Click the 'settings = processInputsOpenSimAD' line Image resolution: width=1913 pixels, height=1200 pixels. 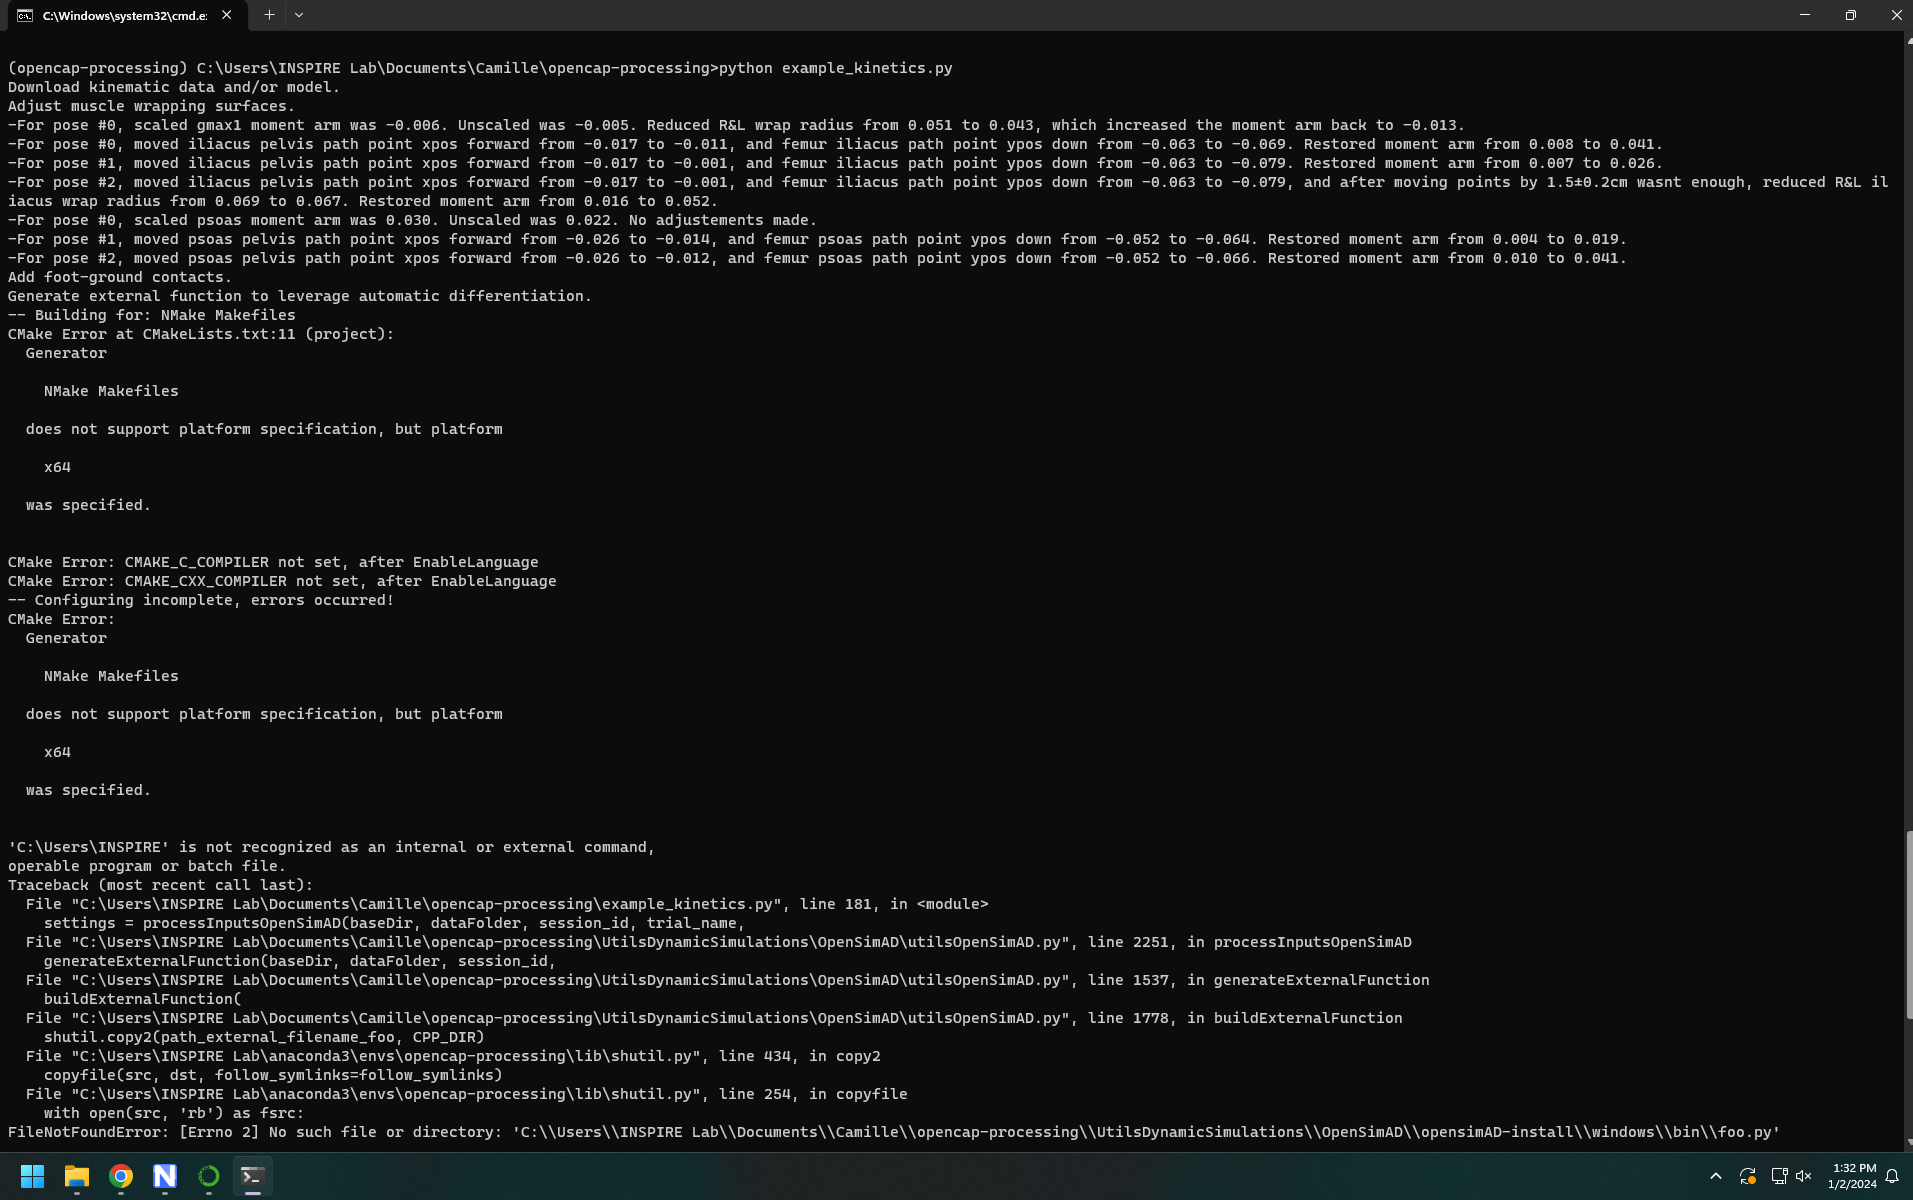tap(394, 923)
